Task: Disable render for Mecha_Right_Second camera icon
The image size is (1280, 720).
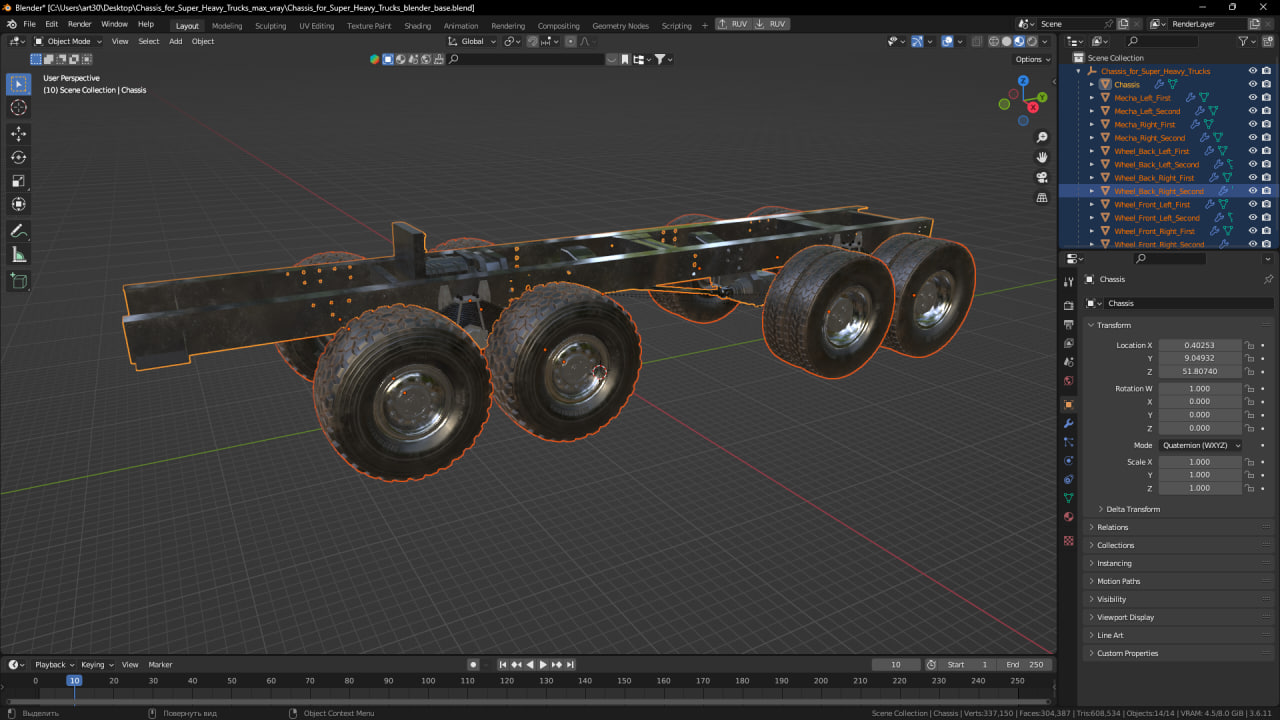Action: (1266, 138)
